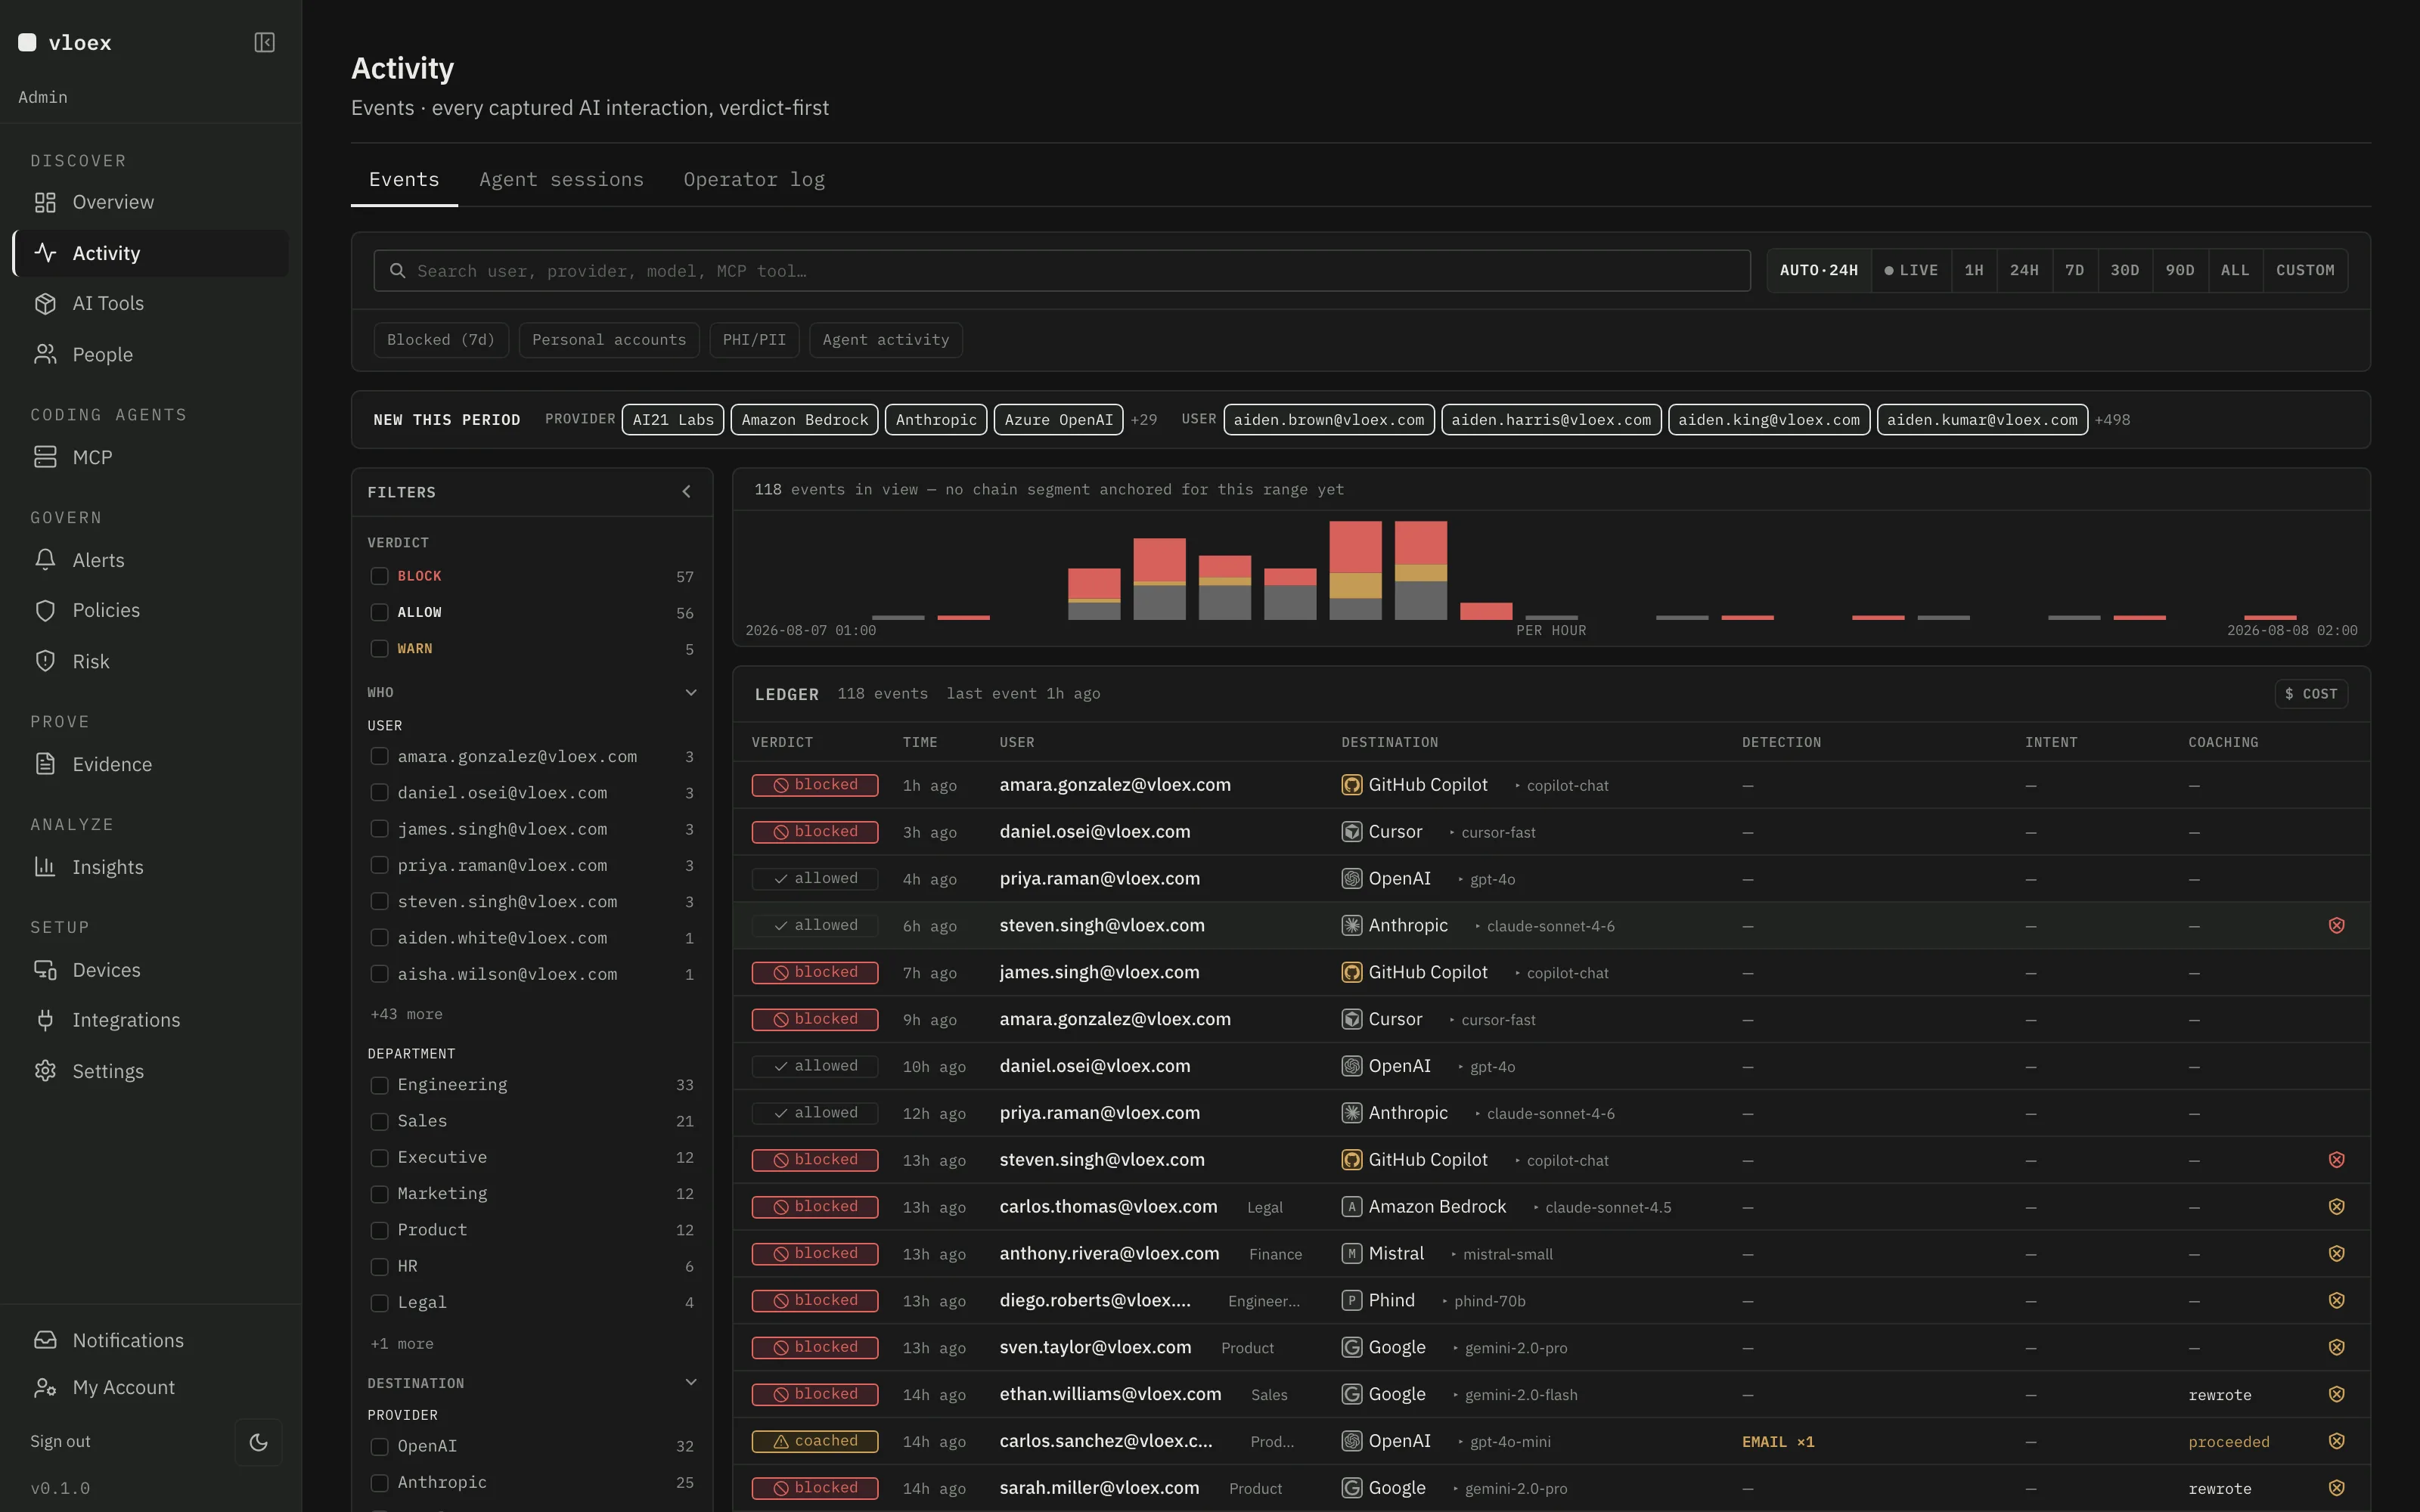Filter by Anthropic new provider chip
The height and width of the screenshot is (1512, 2420).
tap(936, 420)
